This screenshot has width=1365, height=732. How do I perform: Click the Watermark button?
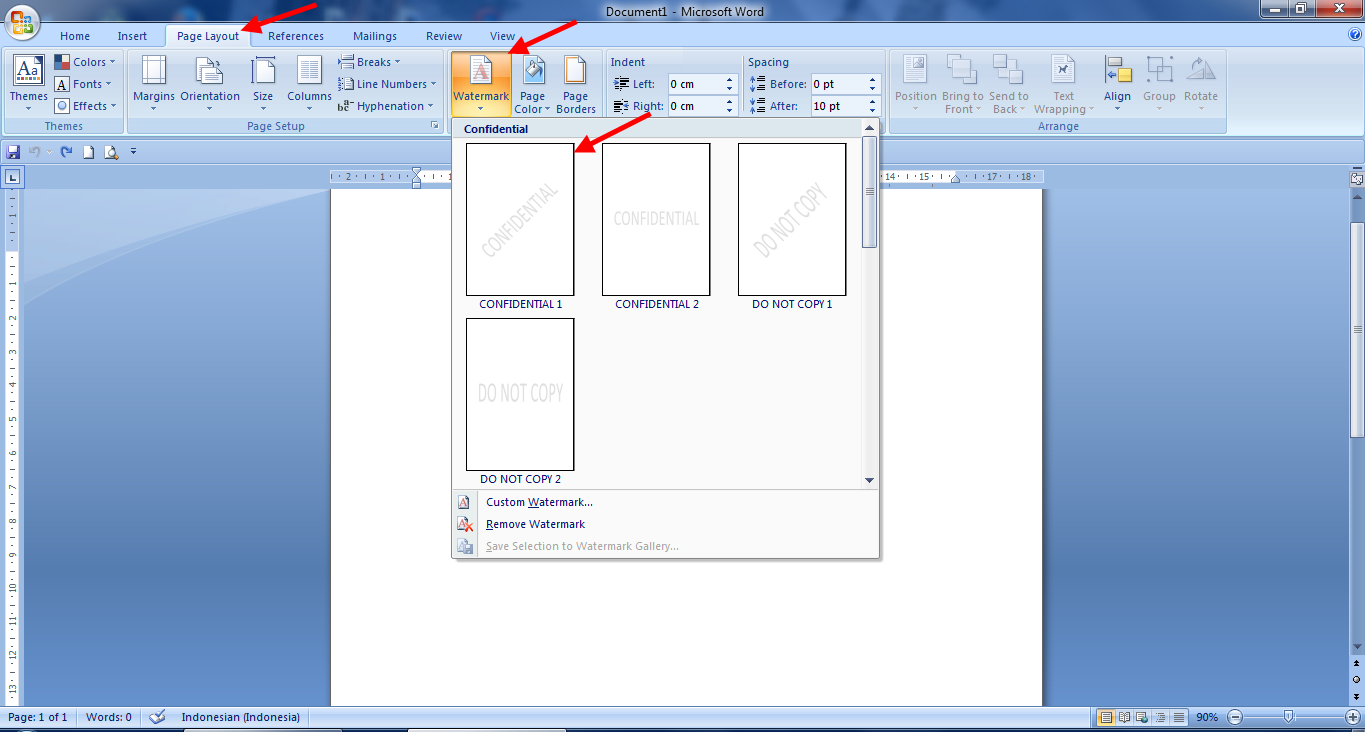point(481,84)
